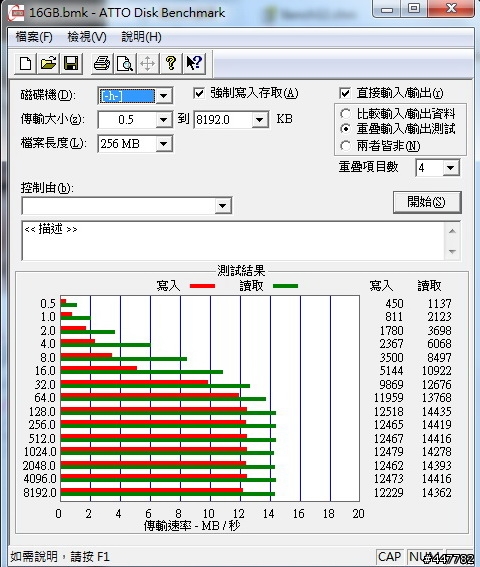The height and width of the screenshot is (567, 480).
Task: Click the 開始(S) start button
Action: point(427,202)
